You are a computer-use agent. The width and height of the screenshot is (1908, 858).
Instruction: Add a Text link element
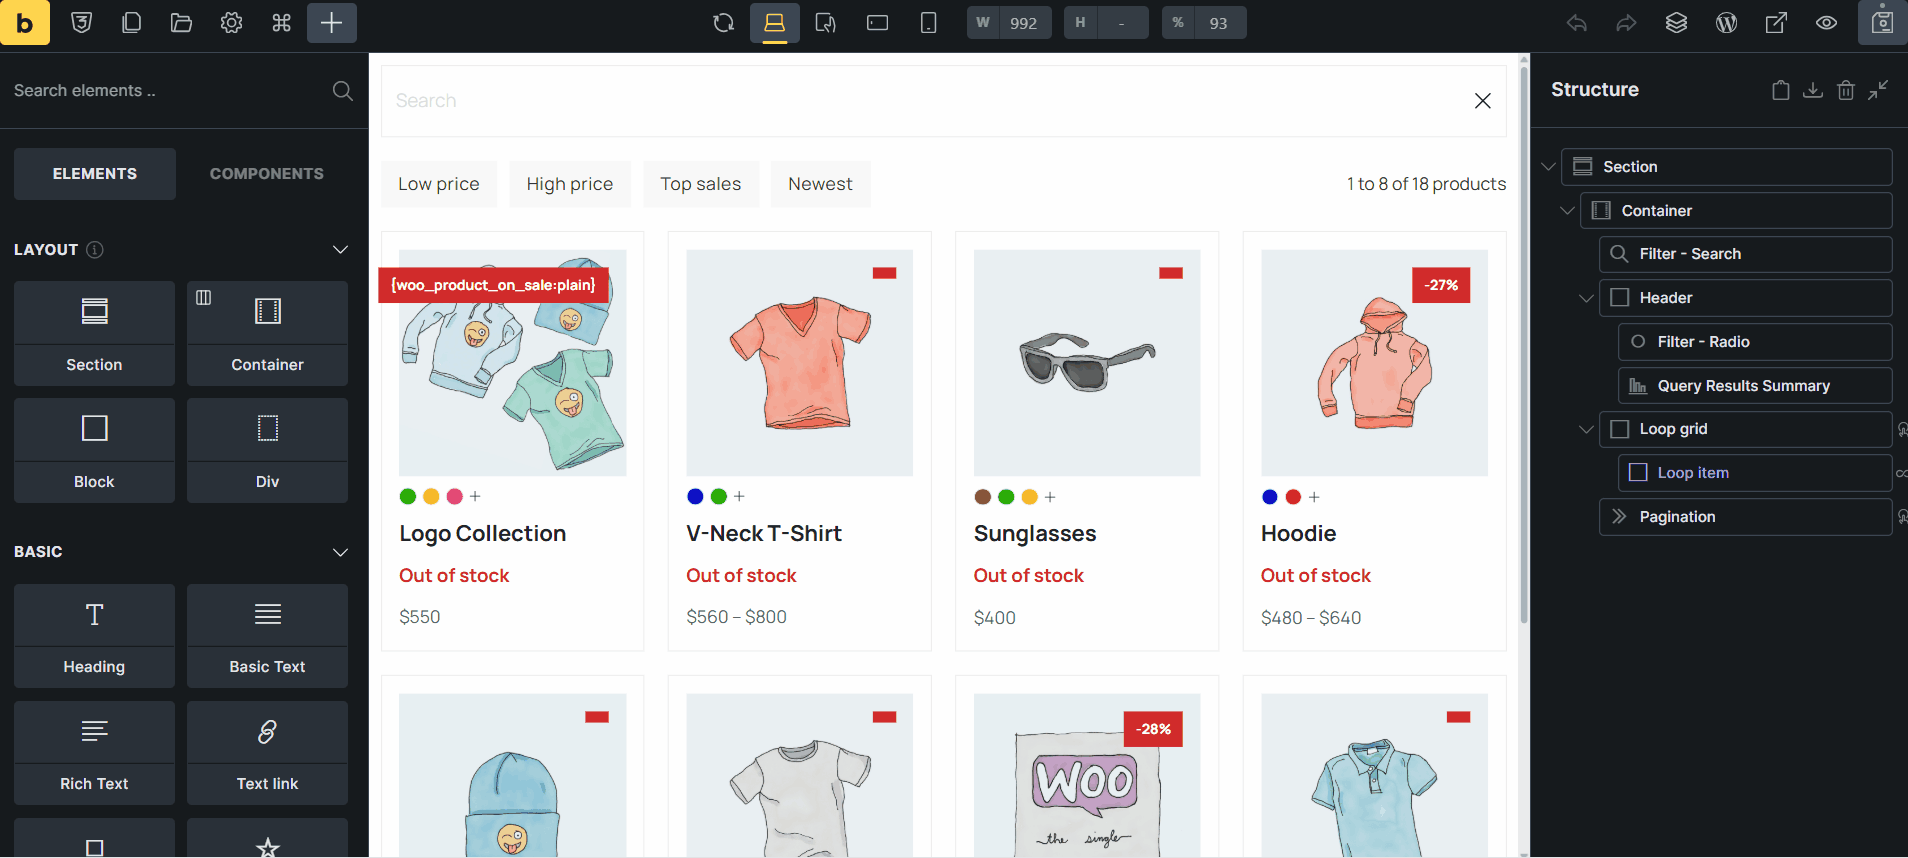[x=267, y=753]
